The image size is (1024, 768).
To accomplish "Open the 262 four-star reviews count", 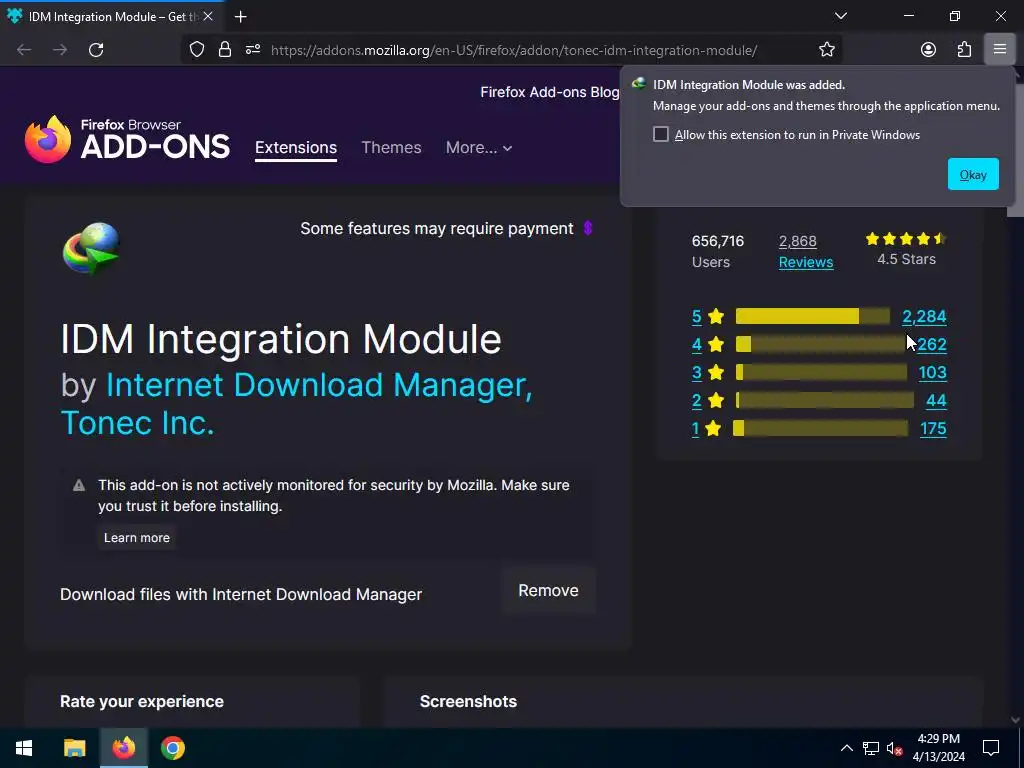I will click(932, 344).
